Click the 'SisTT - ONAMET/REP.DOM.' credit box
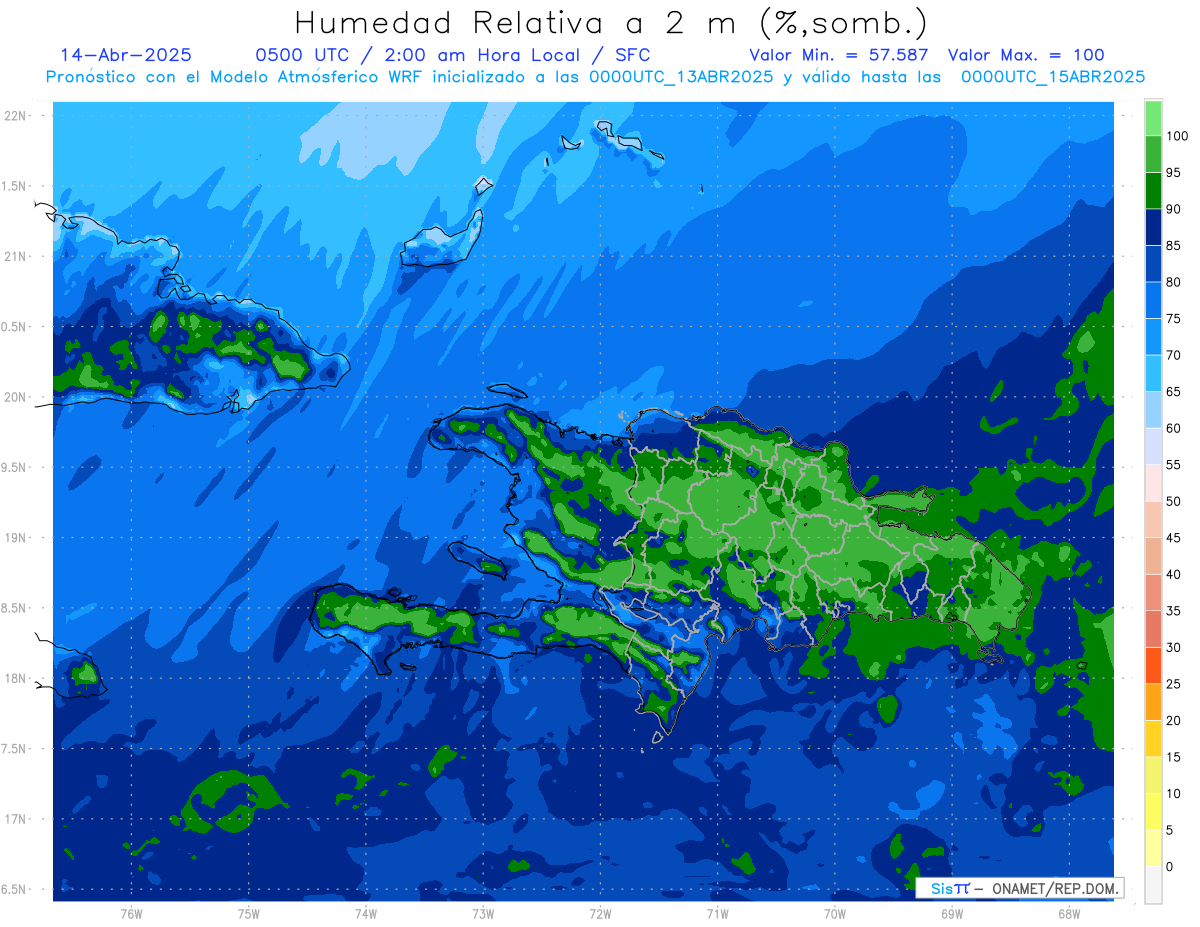Viewport: 1200px width, 927px height. [x=1019, y=888]
